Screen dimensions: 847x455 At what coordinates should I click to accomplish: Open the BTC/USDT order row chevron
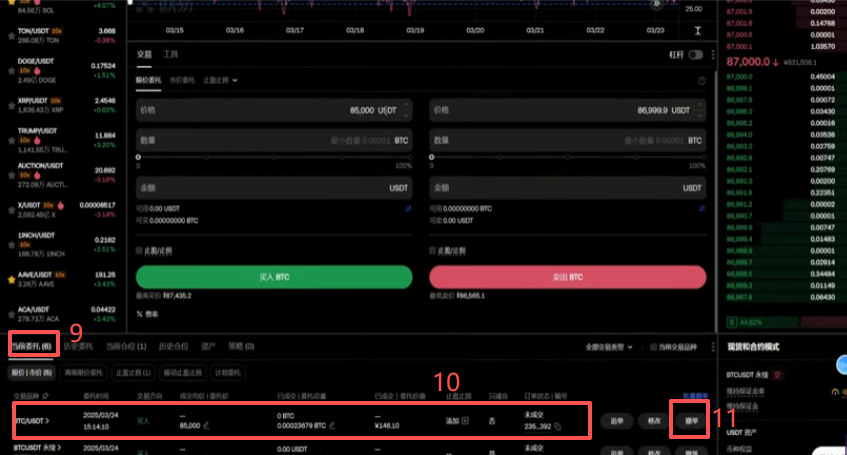pyautogui.click(x=48, y=420)
